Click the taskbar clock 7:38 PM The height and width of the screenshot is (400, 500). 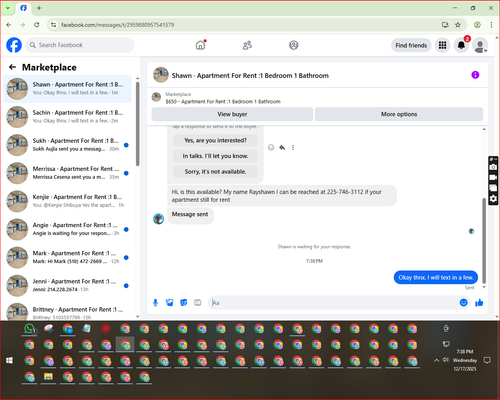[465, 352]
